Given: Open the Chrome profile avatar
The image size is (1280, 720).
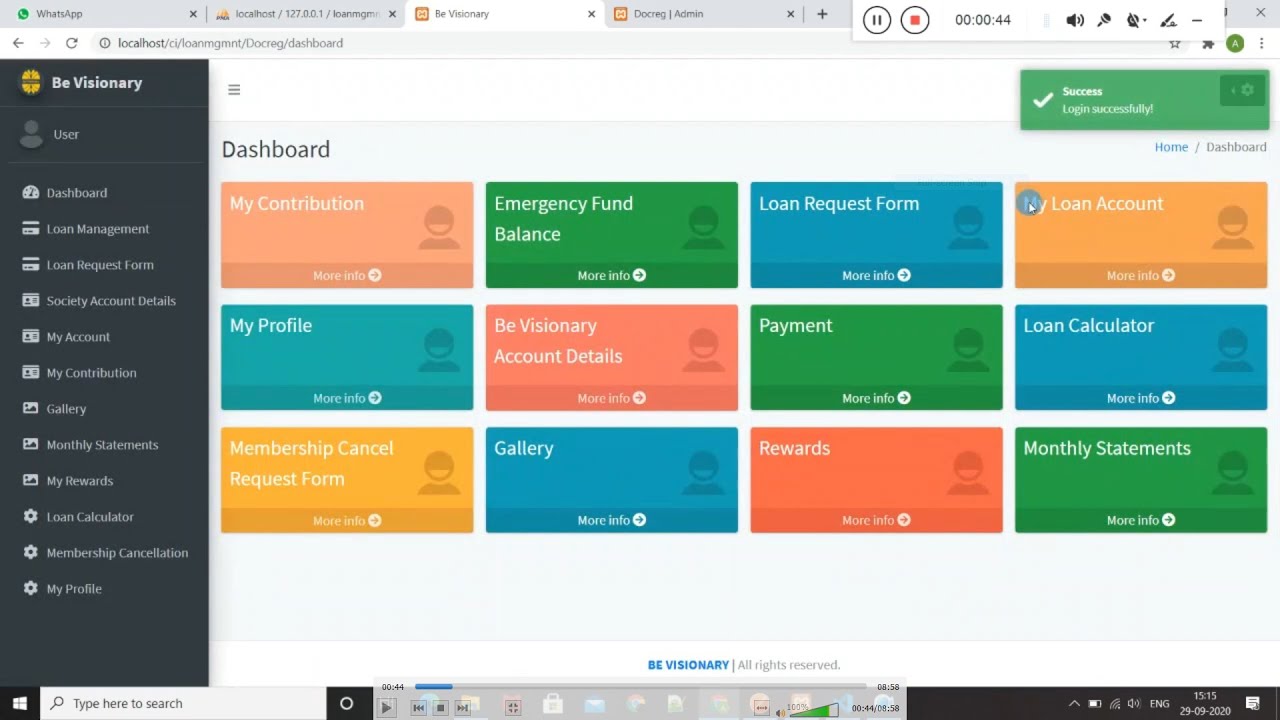Looking at the screenshot, I should (x=1235, y=43).
